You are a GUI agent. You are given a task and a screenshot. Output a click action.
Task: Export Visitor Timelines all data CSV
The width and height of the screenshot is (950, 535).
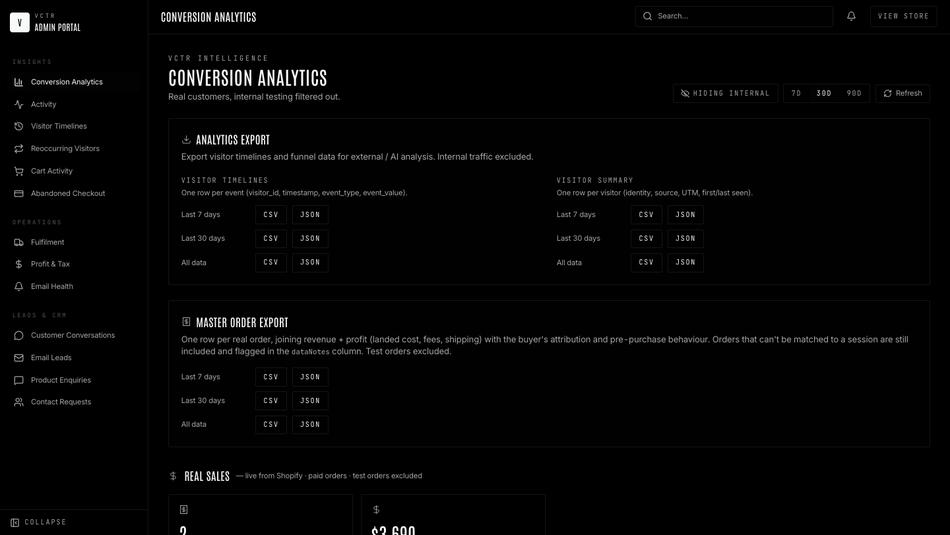(x=271, y=262)
